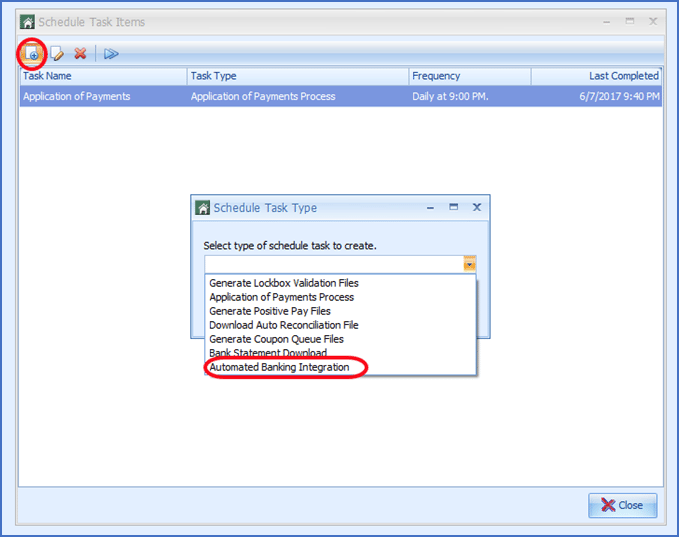Image resolution: width=679 pixels, height=537 pixels.
Task: Open the schedule task type dropdown arrow
Action: tap(469, 264)
